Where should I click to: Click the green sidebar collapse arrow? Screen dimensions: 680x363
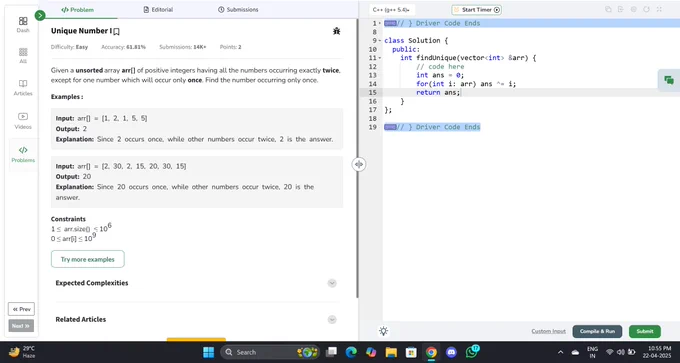40,16
